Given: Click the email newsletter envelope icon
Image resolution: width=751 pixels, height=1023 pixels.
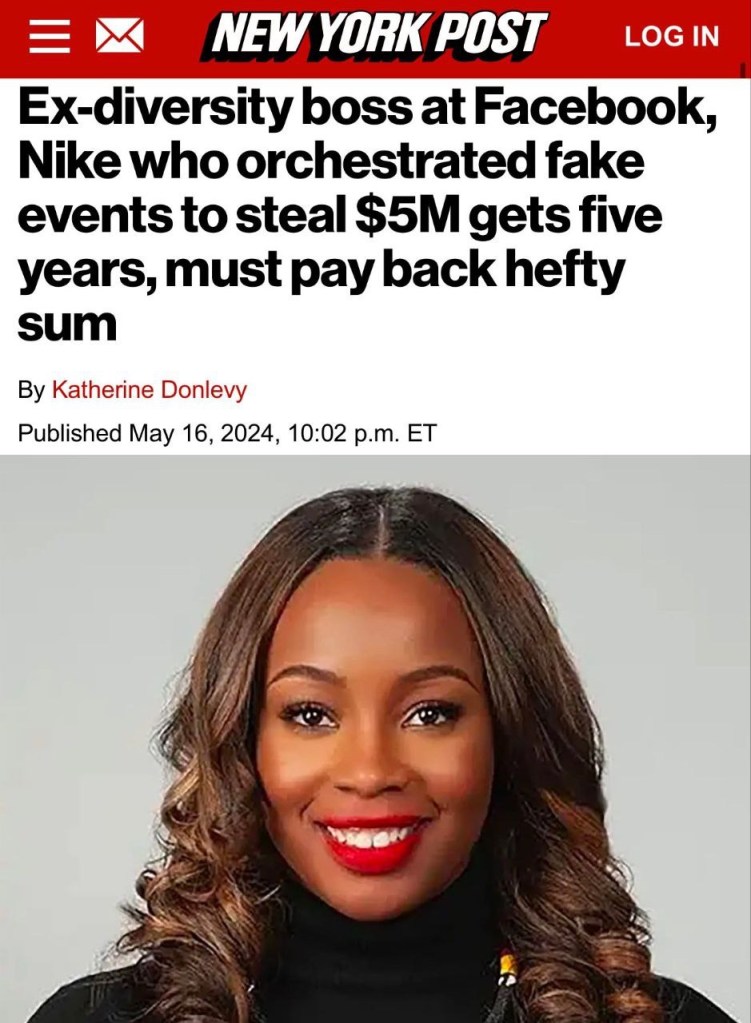Looking at the screenshot, I should click(x=119, y=37).
